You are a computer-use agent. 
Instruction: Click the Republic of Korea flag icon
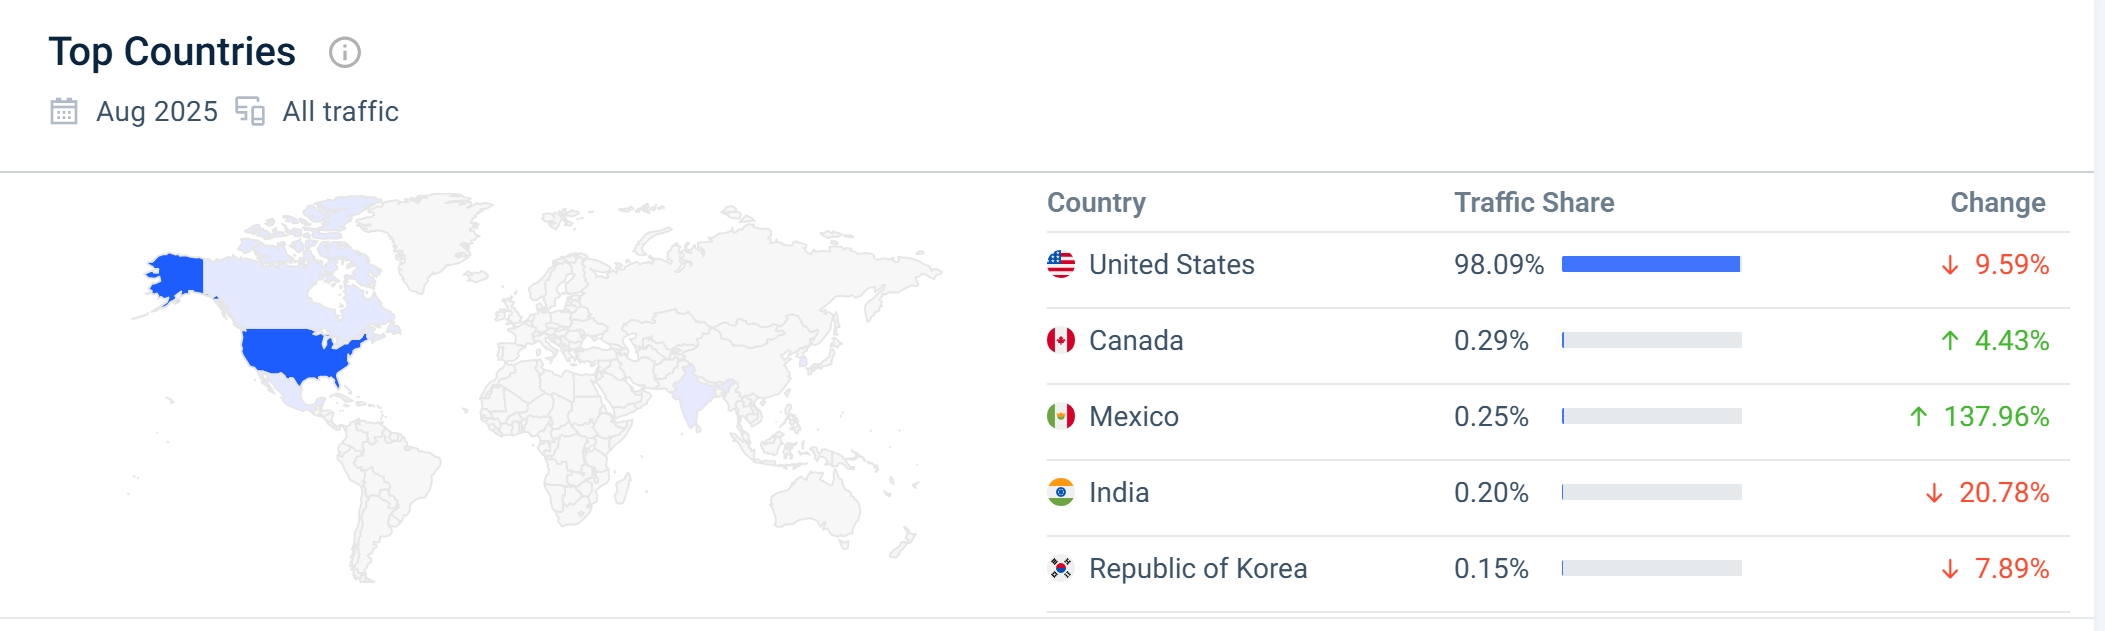coord(1061,568)
